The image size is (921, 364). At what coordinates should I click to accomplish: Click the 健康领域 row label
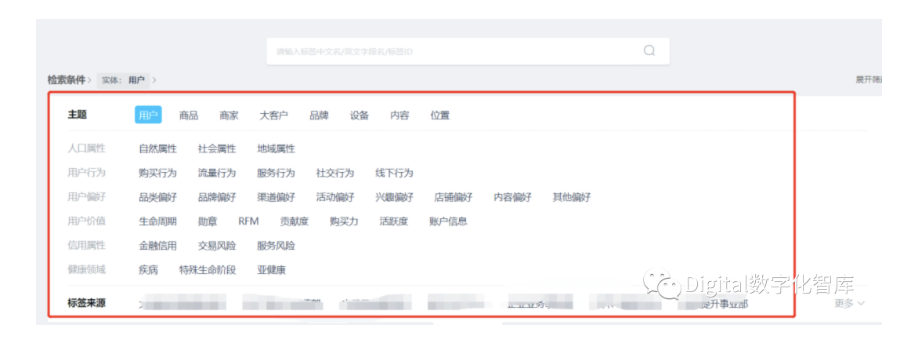click(x=86, y=270)
